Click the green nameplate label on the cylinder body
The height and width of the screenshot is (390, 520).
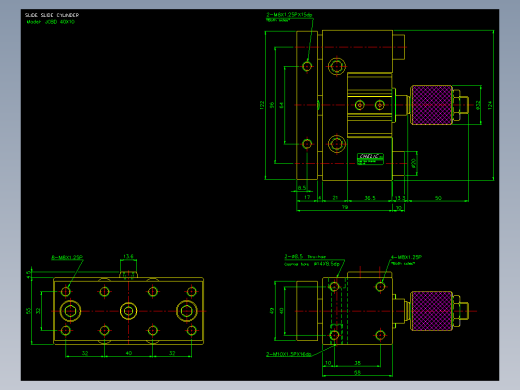[370, 159]
